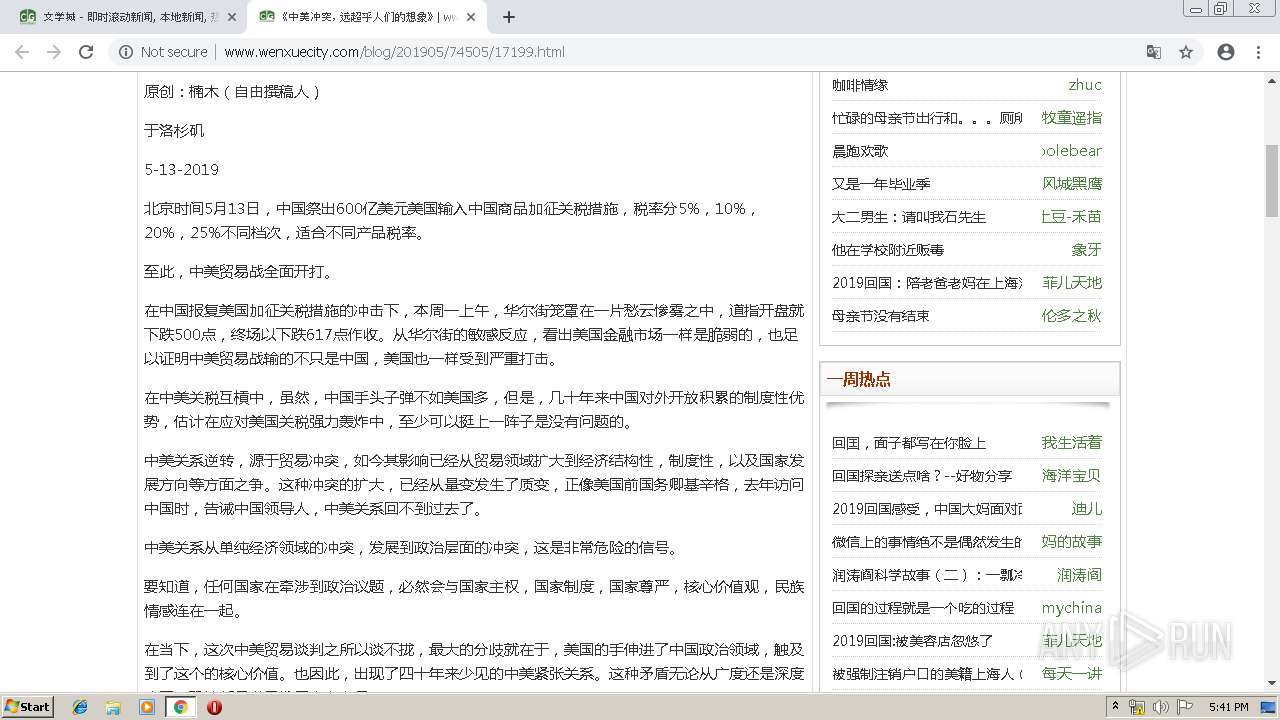Image resolution: width=1280 pixels, height=720 pixels.
Task: Click the 5:41 PM clock
Action: (1228, 707)
